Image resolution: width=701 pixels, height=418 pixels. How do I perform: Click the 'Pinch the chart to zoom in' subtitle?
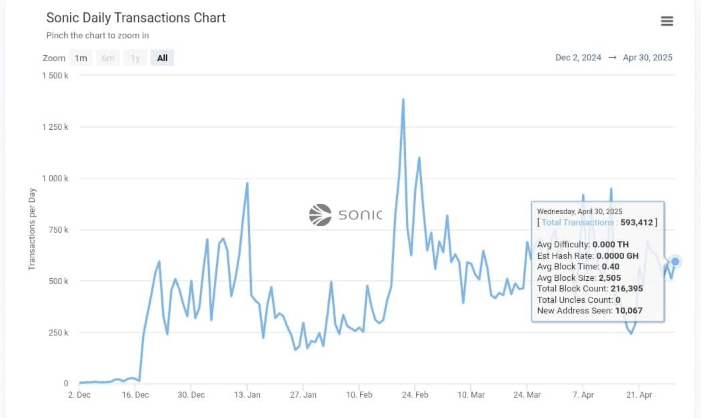point(97,35)
